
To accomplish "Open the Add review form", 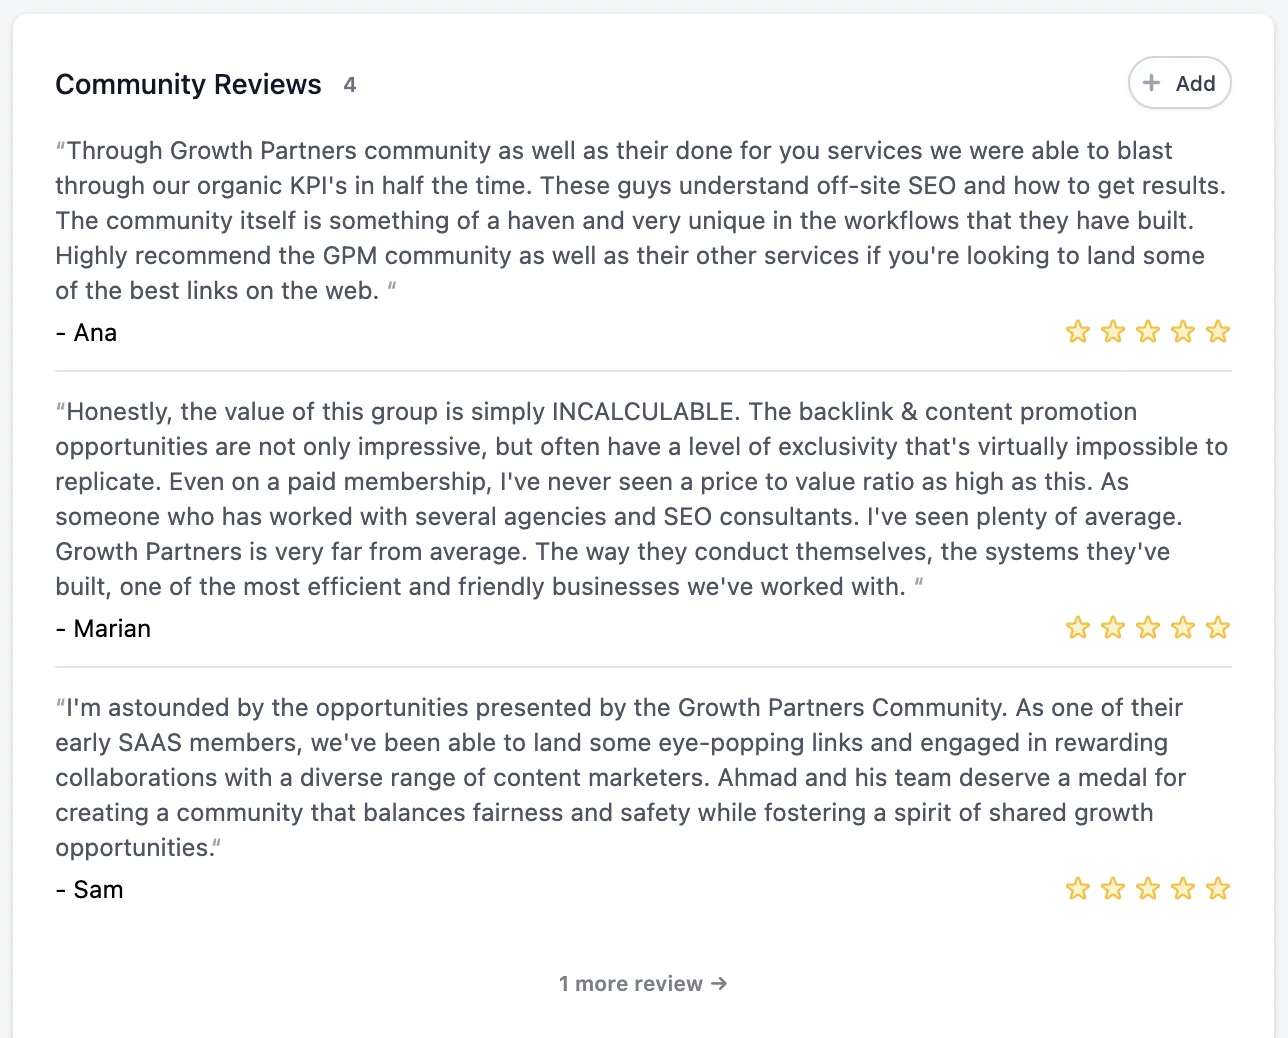I will pos(1179,83).
